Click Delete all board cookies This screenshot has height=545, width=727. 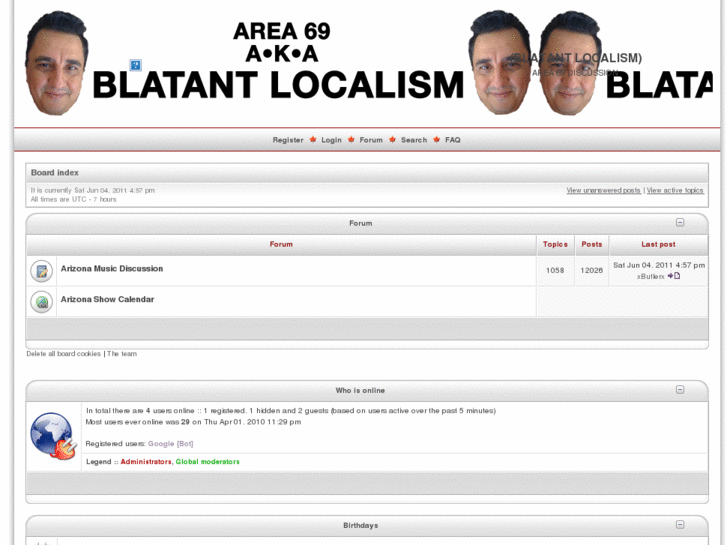[64, 354]
